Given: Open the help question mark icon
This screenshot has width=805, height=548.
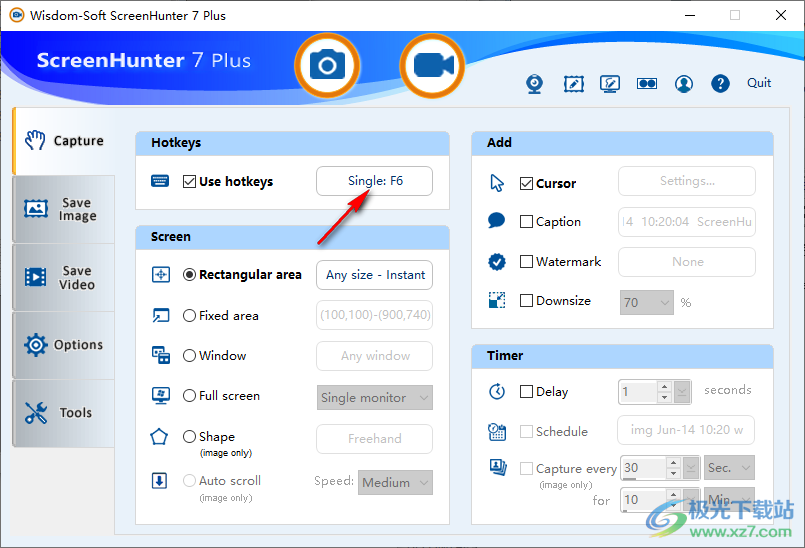Looking at the screenshot, I should (720, 84).
